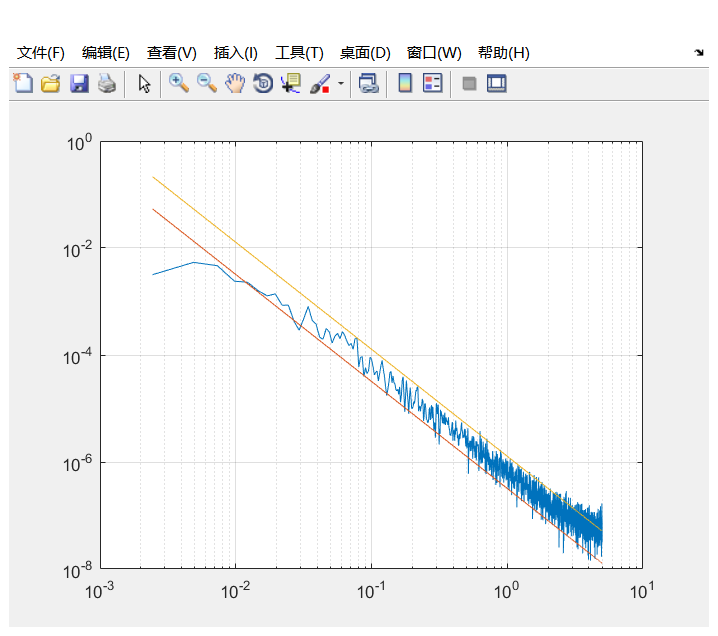Viewport: 718px width, 636px height.
Task: Insert a legend using the toolbar icon
Action: 432,84
